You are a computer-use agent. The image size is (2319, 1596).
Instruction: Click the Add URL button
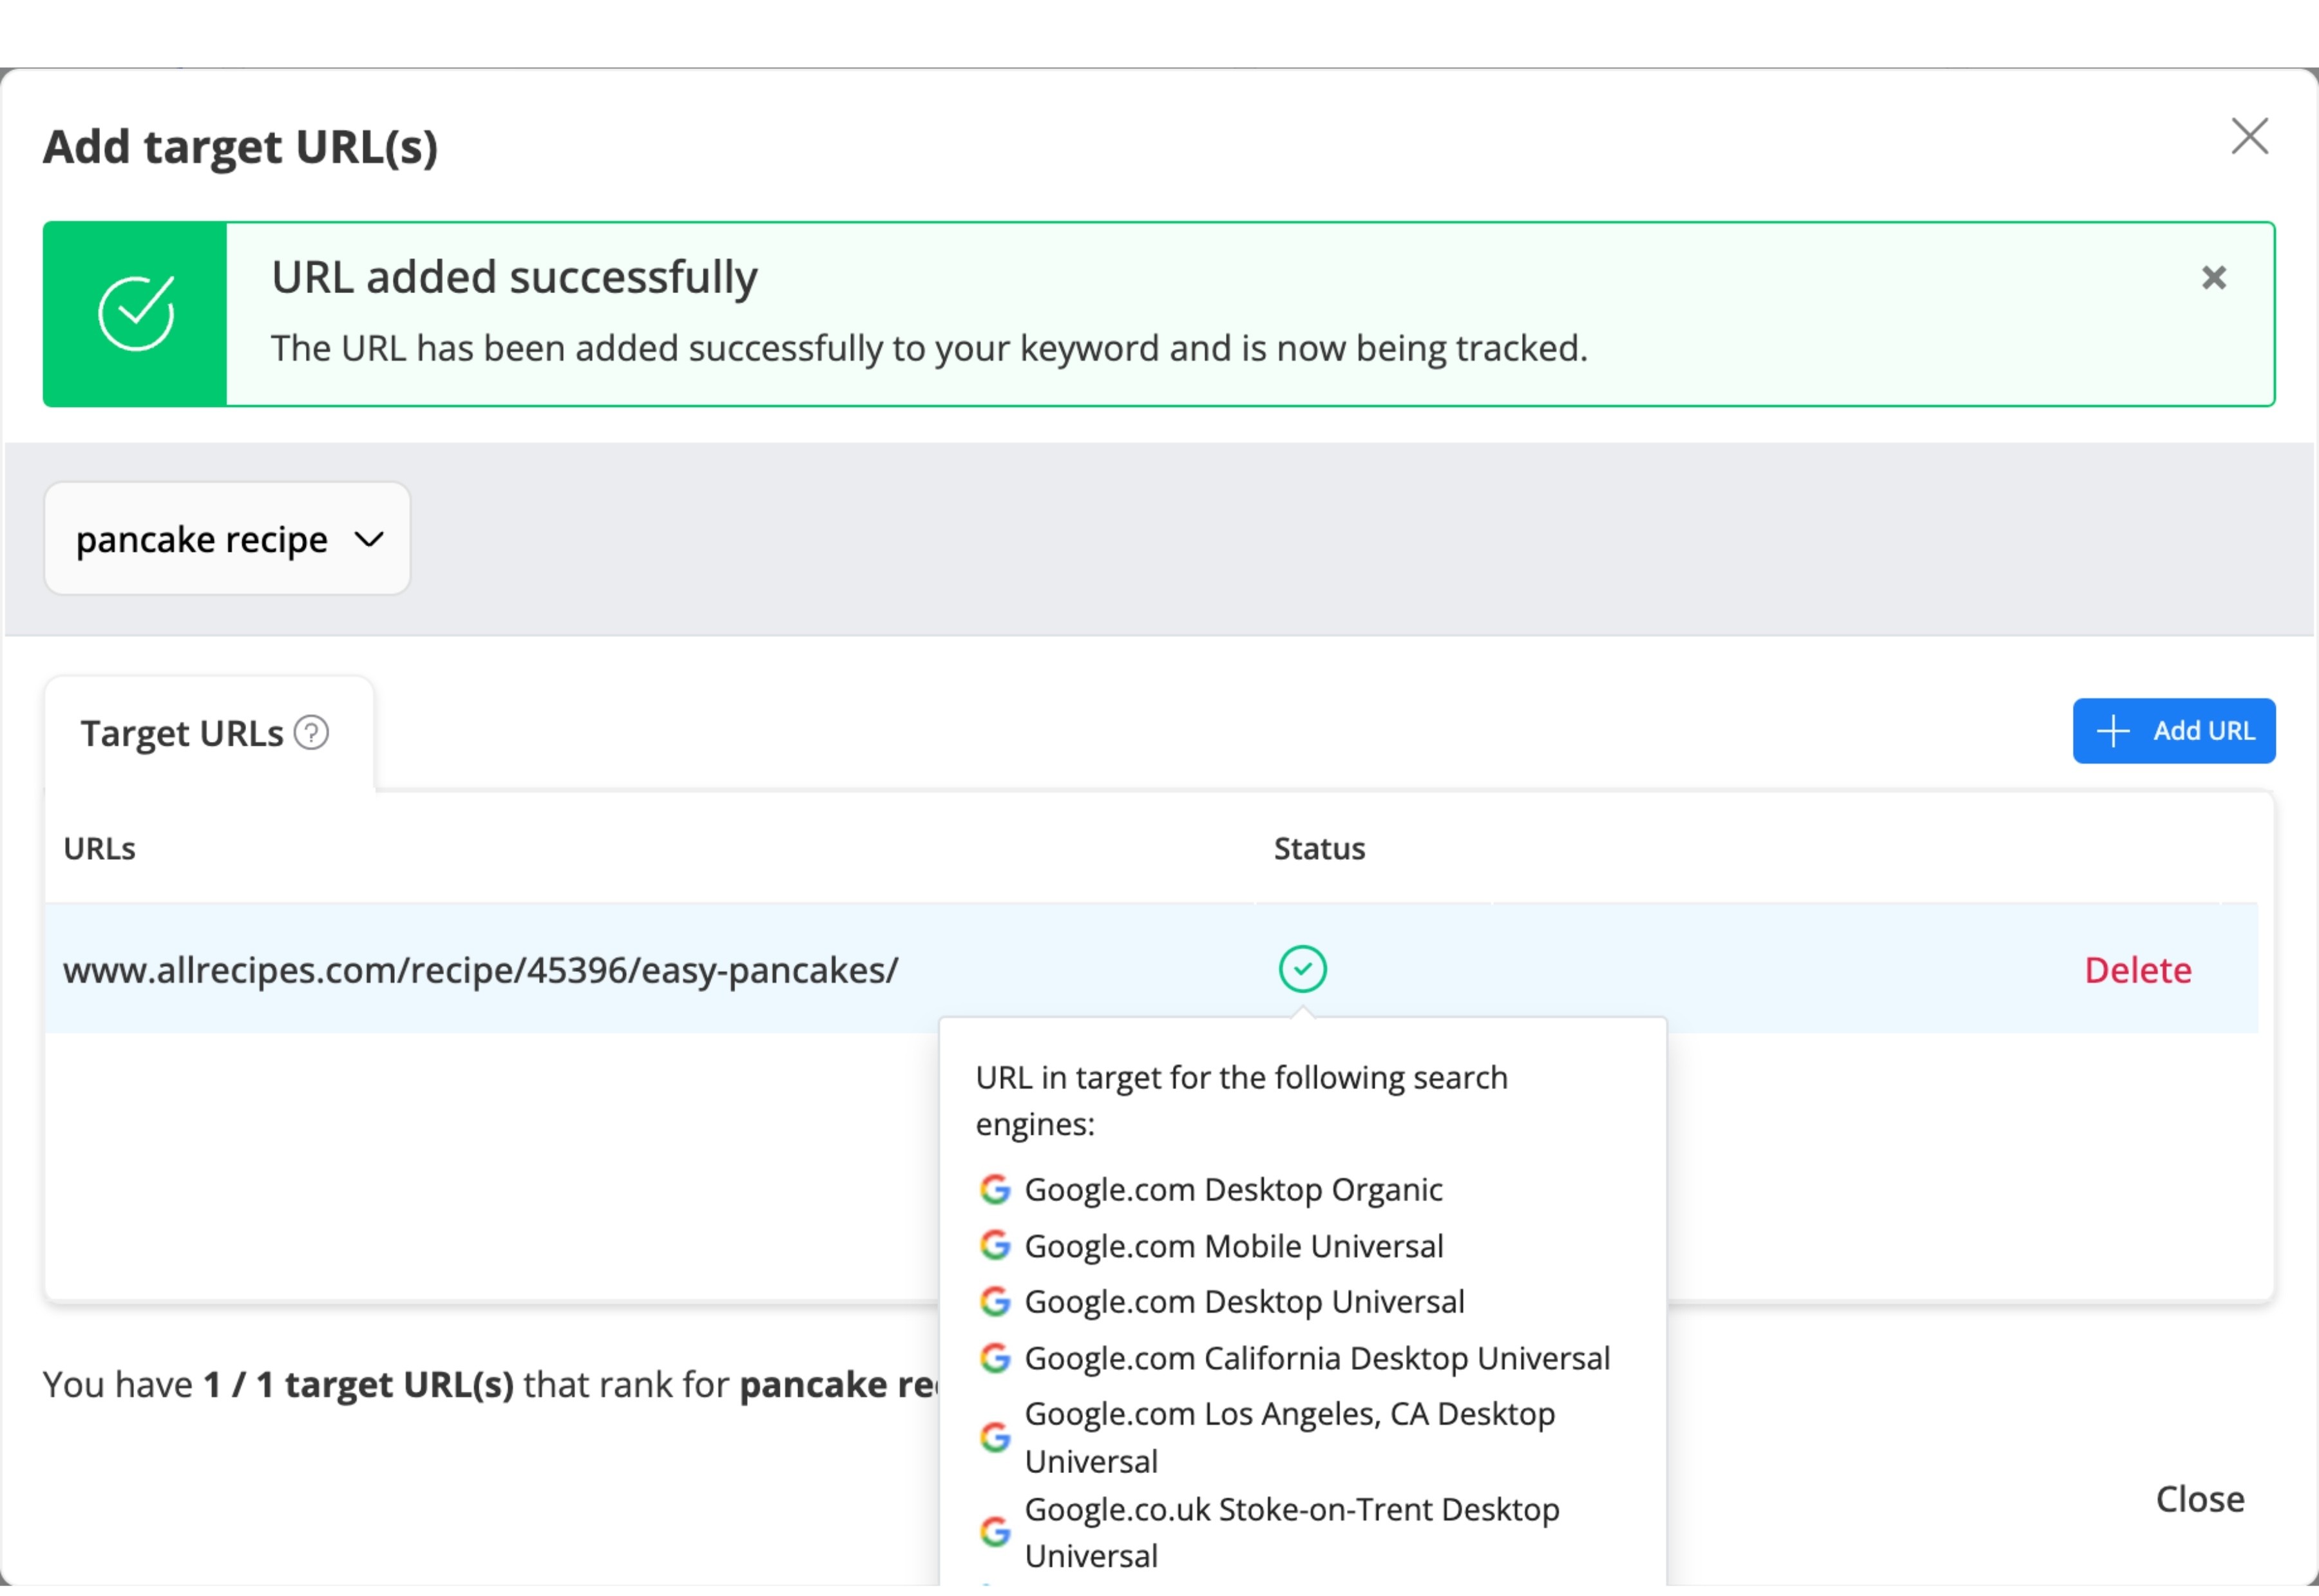point(2174,732)
